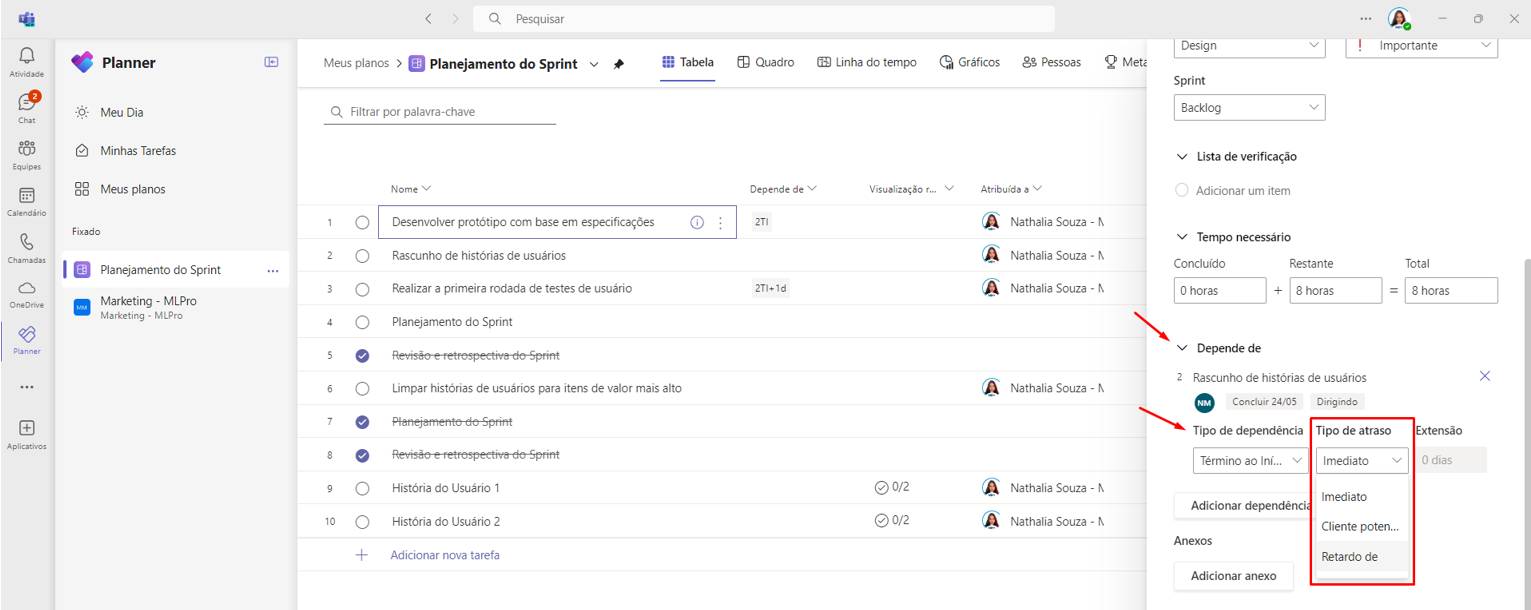Open OneDrive in the Teams sidebar
The height and width of the screenshot is (610, 1531).
point(27,294)
